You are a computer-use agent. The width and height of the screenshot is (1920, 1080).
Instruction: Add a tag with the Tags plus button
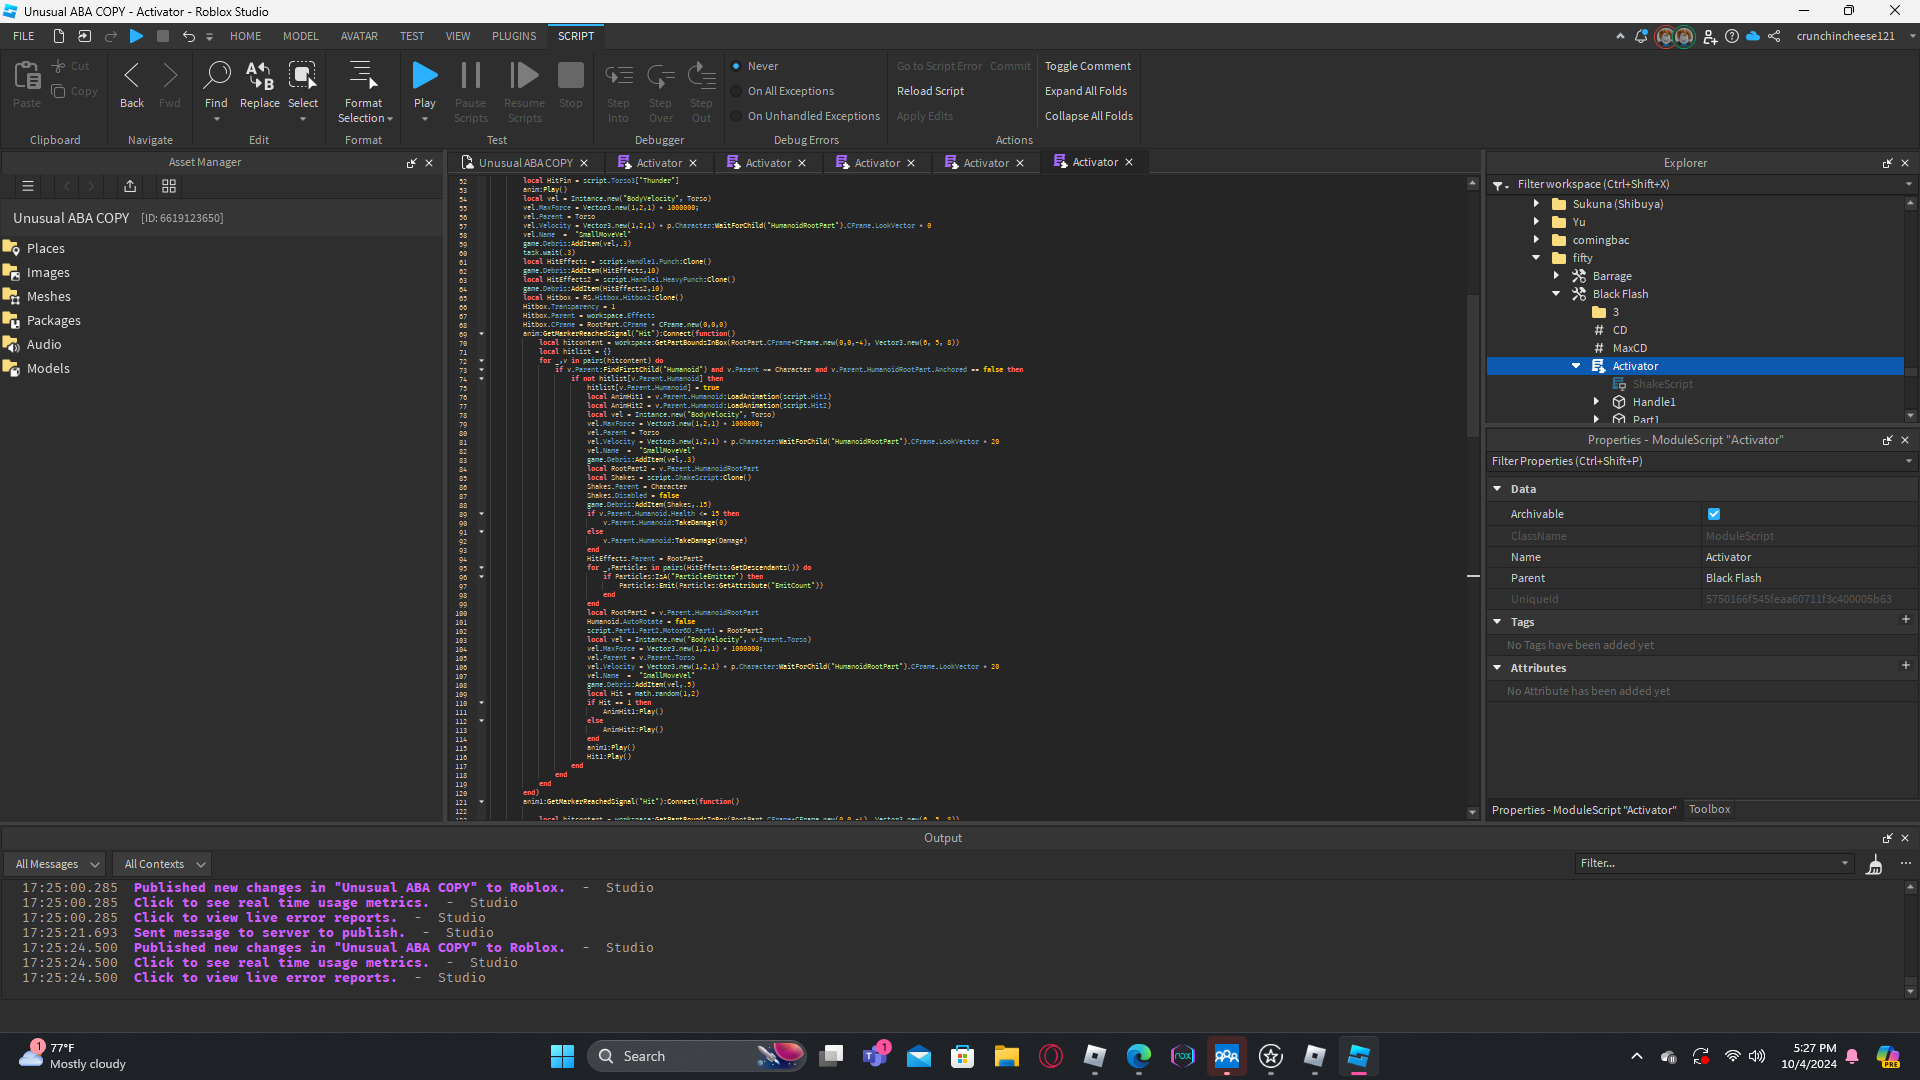click(x=1906, y=620)
